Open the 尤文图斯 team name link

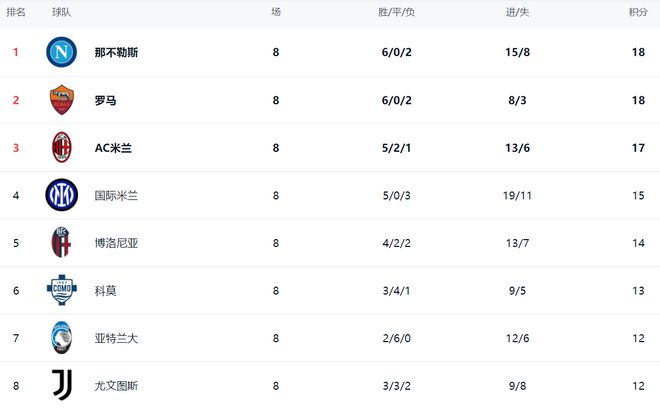point(116,386)
